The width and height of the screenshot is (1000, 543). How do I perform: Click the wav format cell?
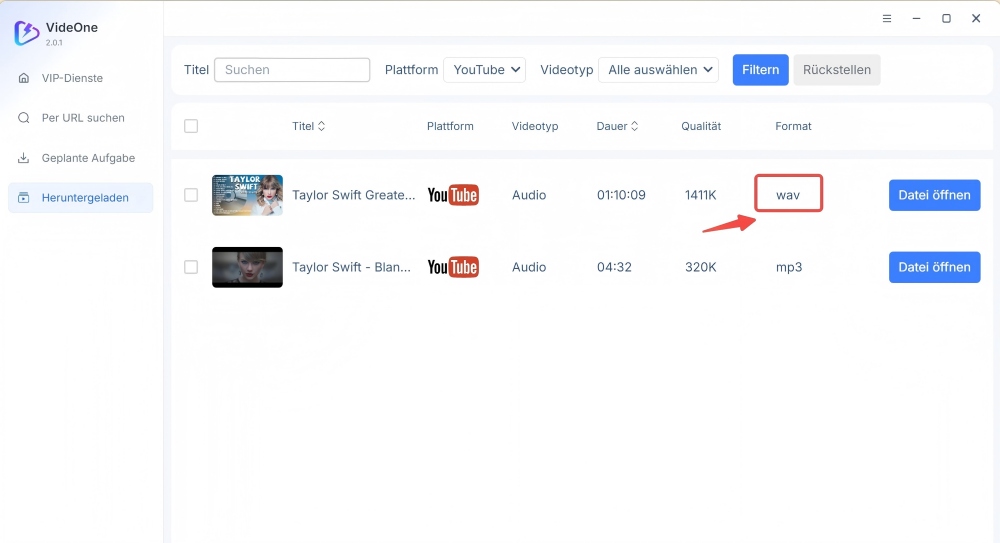click(x=788, y=195)
